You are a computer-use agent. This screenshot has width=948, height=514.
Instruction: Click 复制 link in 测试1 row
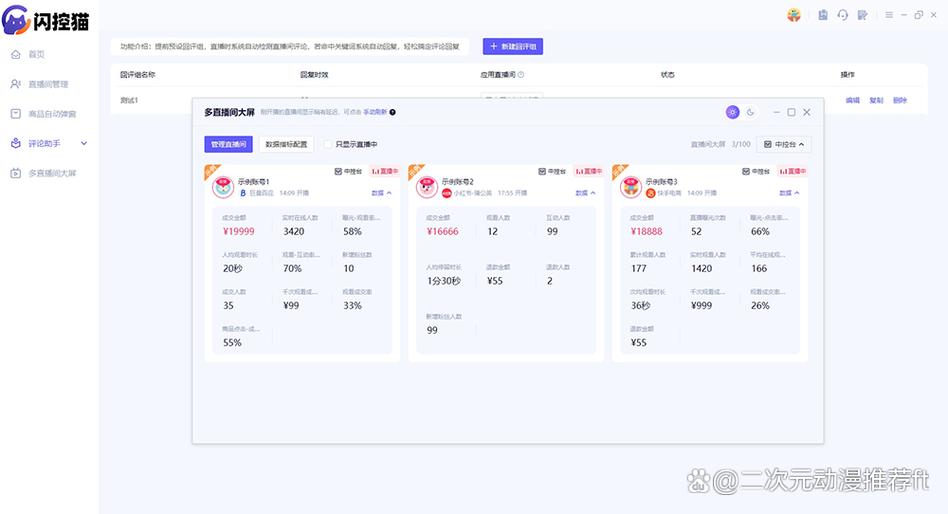[x=876, y=100]
